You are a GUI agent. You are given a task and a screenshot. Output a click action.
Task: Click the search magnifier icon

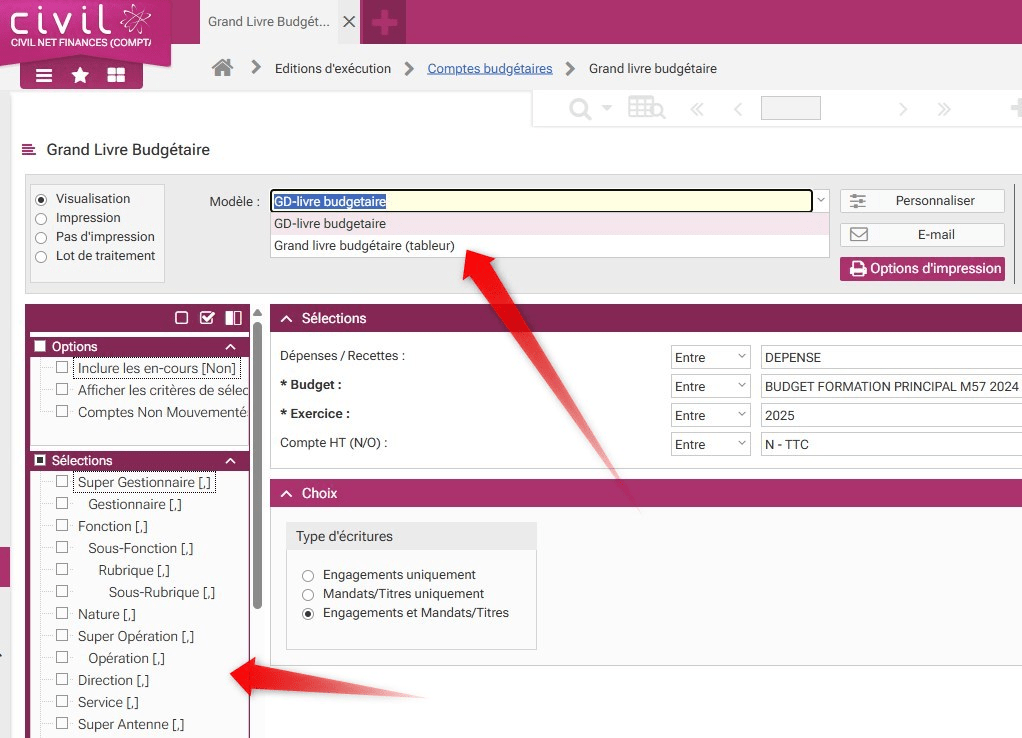[579, 109]
